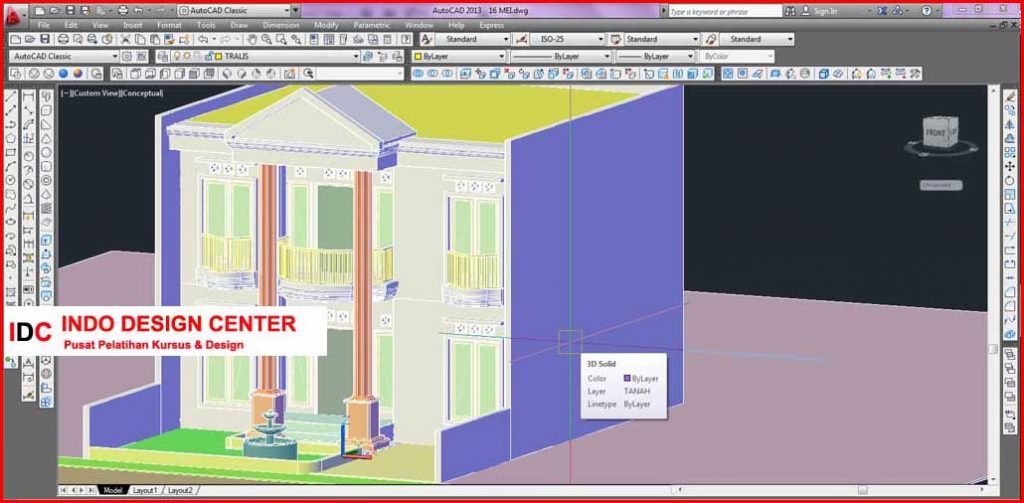Open the lineweight ByLayer dropdown
The width and height of the screenshot is (1024, 503).
(x=690, y=57)
